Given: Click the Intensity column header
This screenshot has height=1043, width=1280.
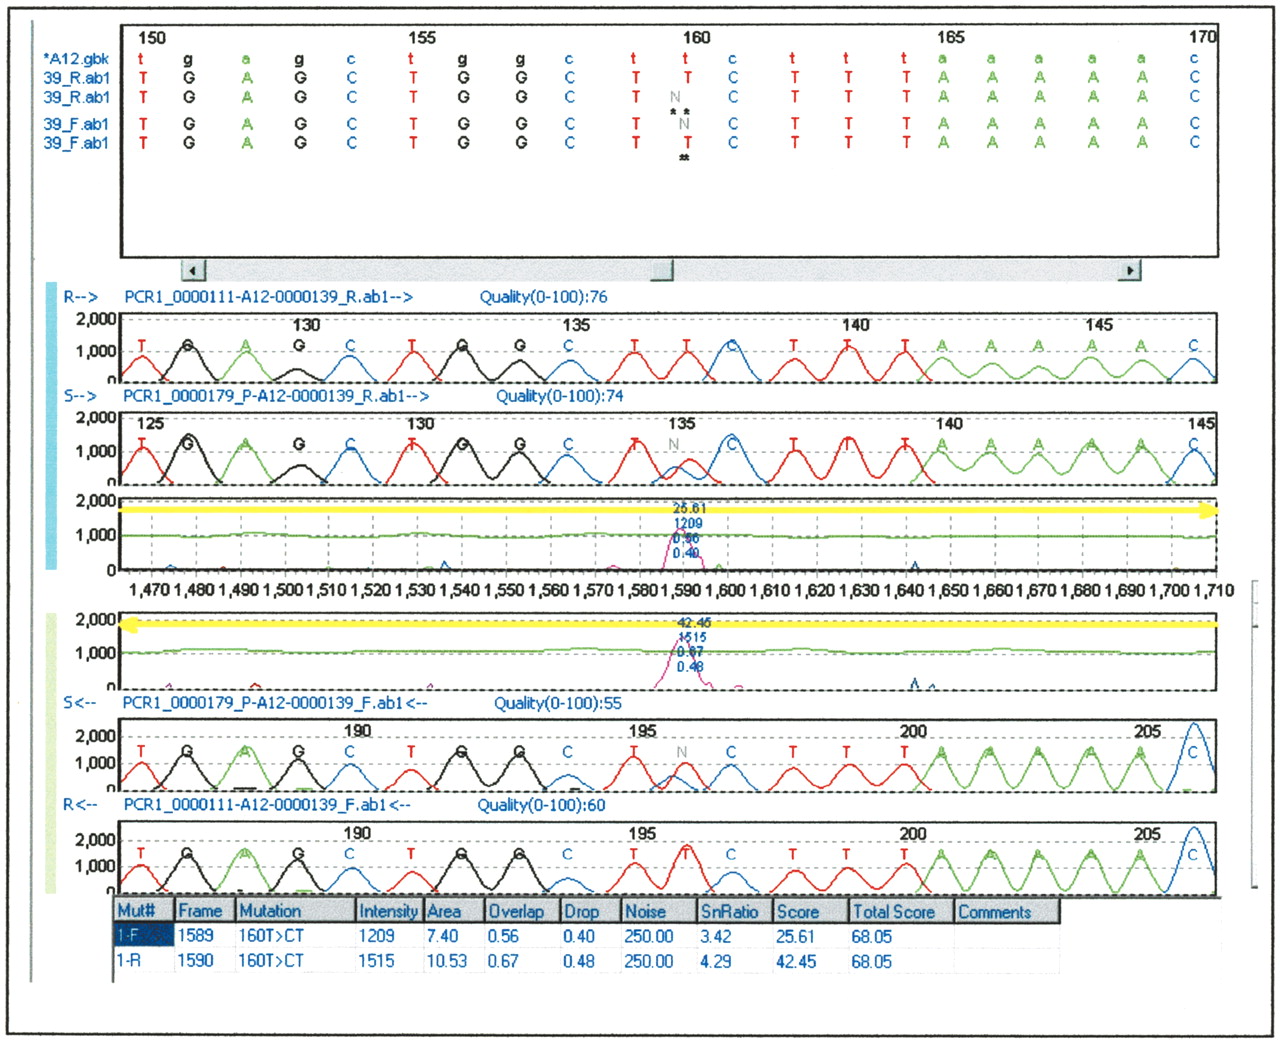Looking at the screenshot, I should (389, 911).
